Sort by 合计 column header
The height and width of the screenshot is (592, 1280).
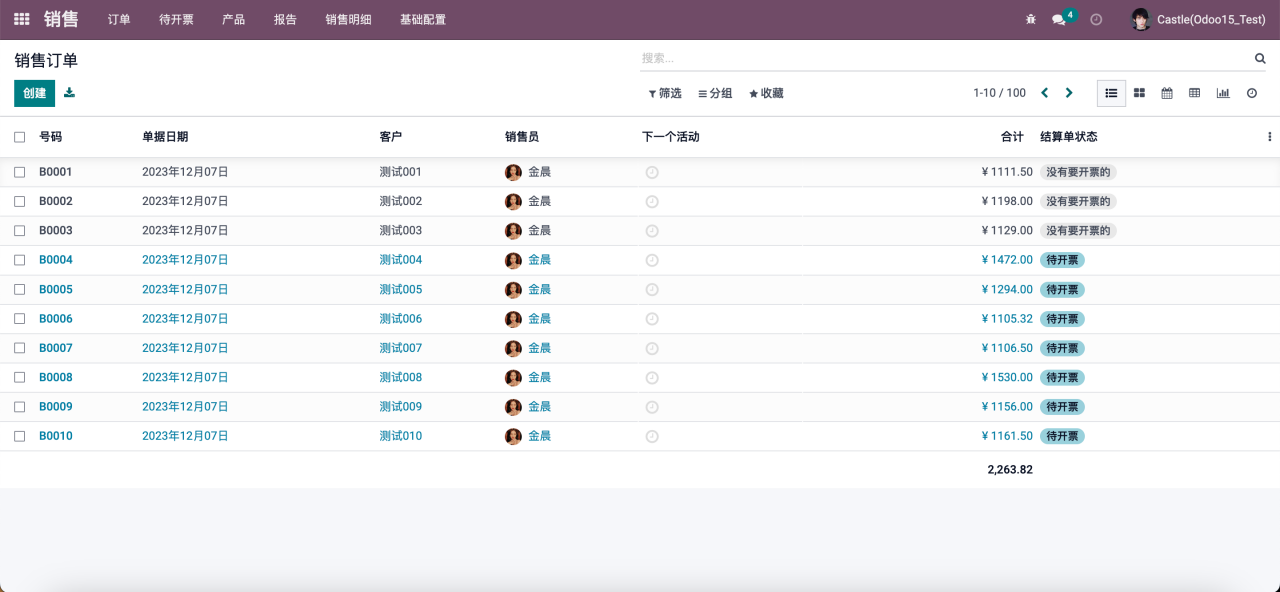[x=1012, y=137]
